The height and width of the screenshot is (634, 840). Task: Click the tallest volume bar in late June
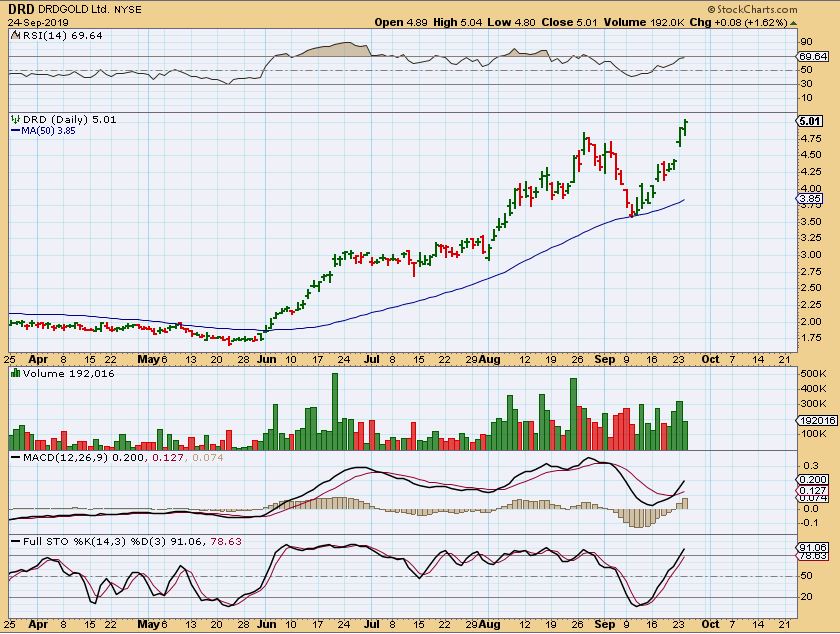335,412
